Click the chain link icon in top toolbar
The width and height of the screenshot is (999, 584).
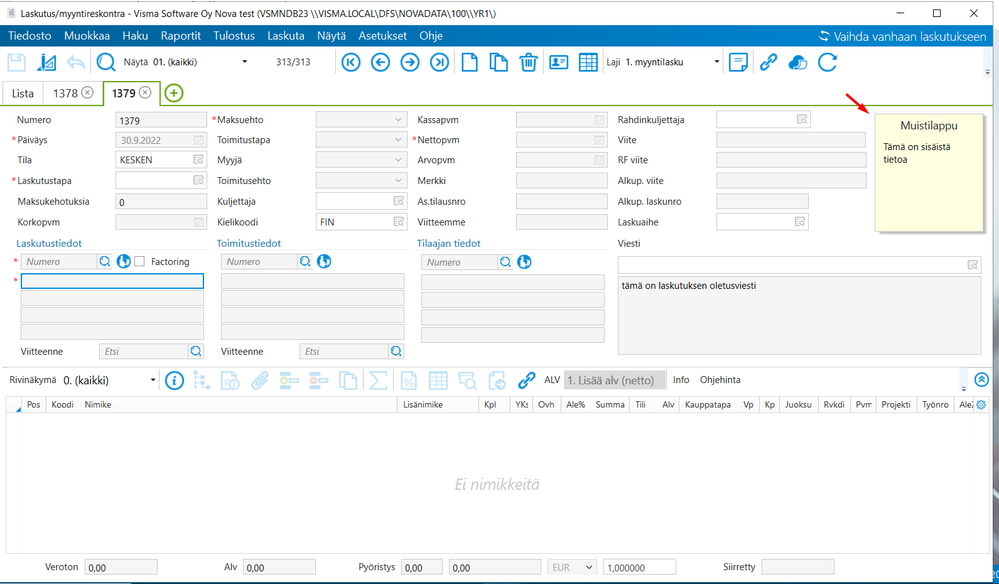tap(768, 62)
